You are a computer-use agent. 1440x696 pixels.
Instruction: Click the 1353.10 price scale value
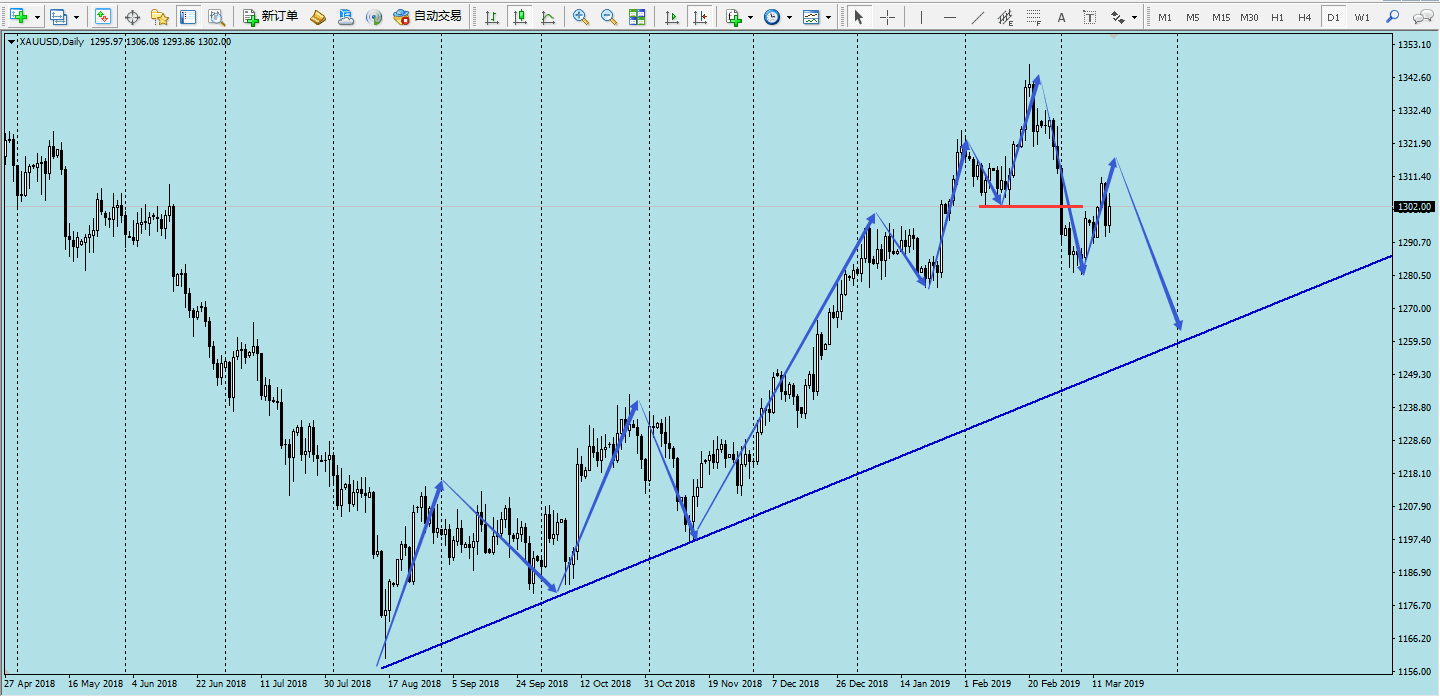coord(1412,45)
